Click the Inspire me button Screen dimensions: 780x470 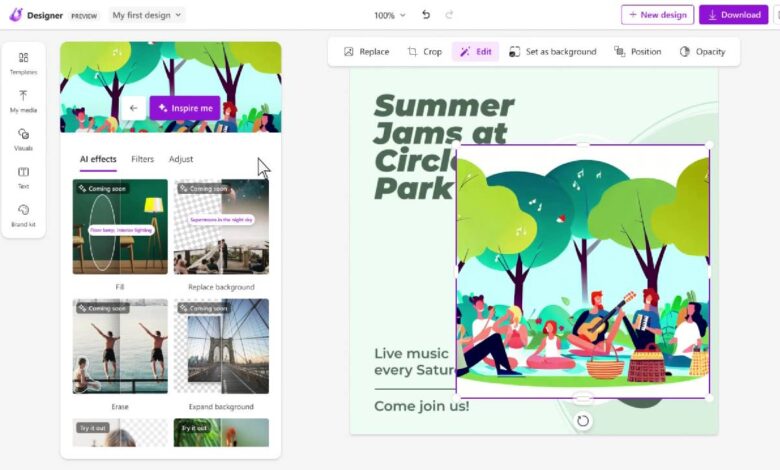[x=185, y=108]
